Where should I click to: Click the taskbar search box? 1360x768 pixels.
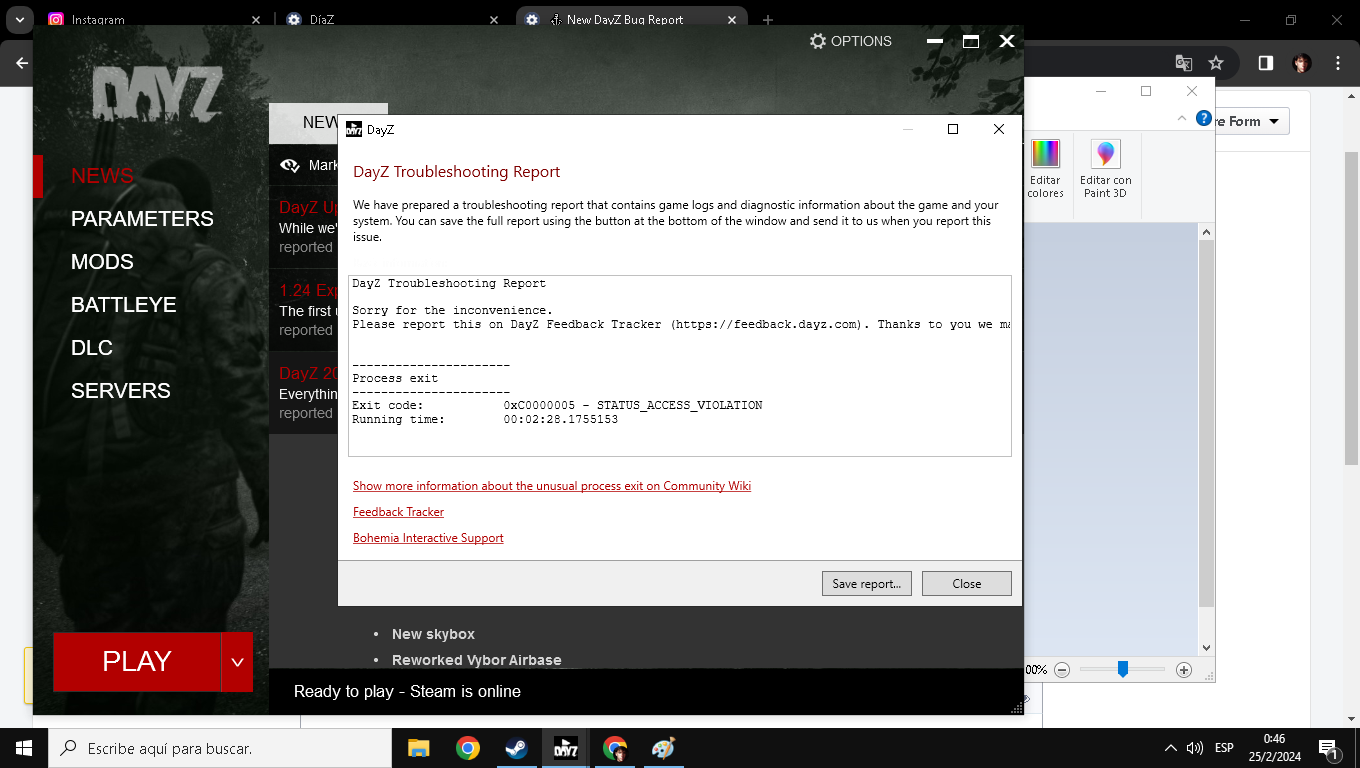tap(220, 748)
